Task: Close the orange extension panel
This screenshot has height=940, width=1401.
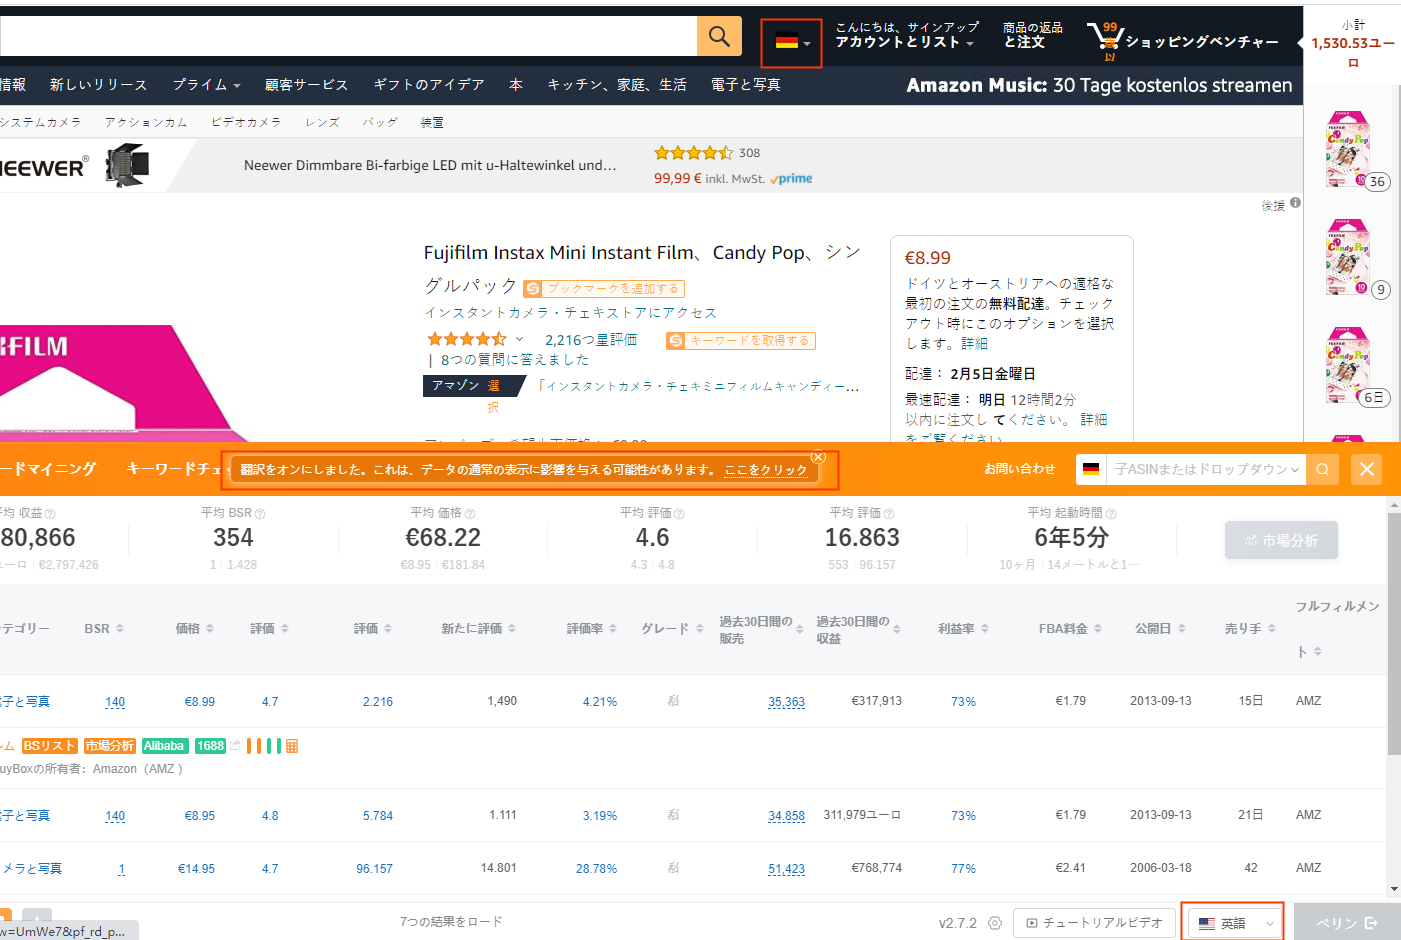Action: tap(1367, 469)
